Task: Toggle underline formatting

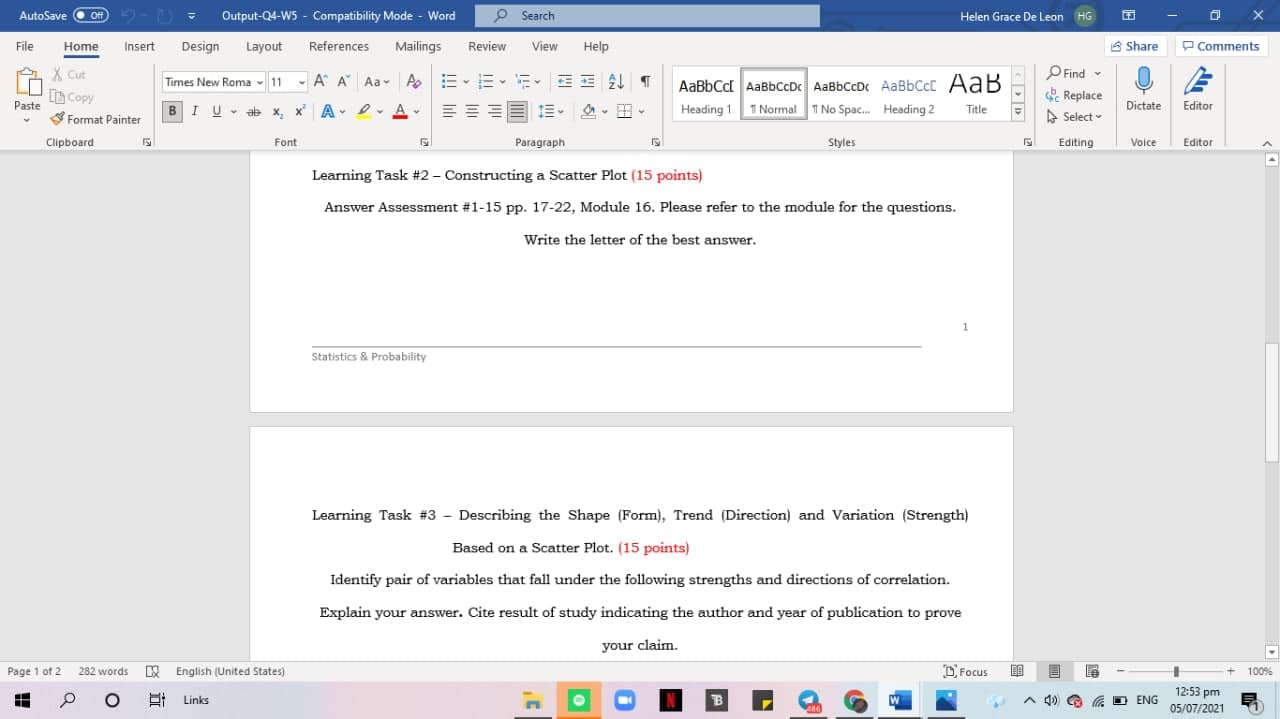Action: [x=216, y=111]
